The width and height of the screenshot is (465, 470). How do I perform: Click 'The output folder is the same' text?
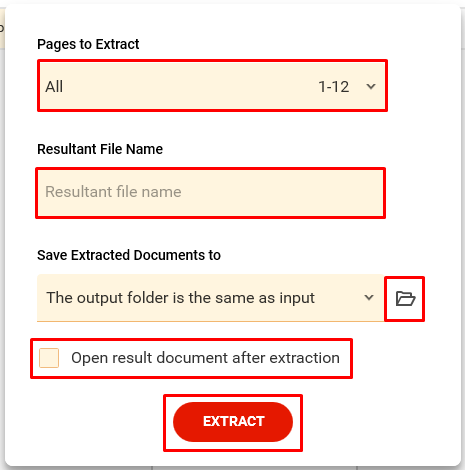click(x=150, y=298)
